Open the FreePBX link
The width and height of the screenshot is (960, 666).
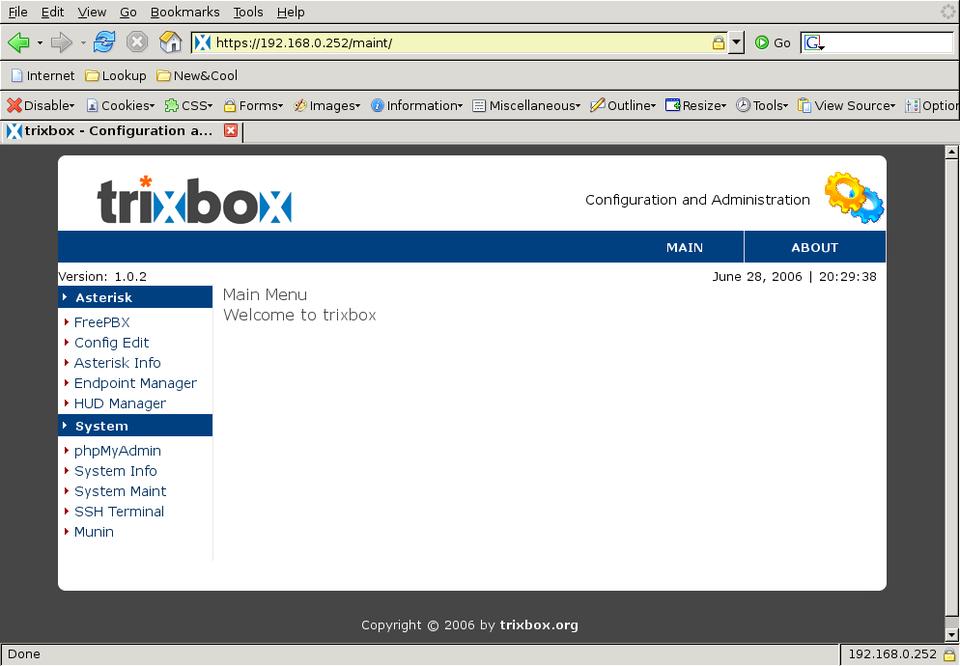point(102,322)
